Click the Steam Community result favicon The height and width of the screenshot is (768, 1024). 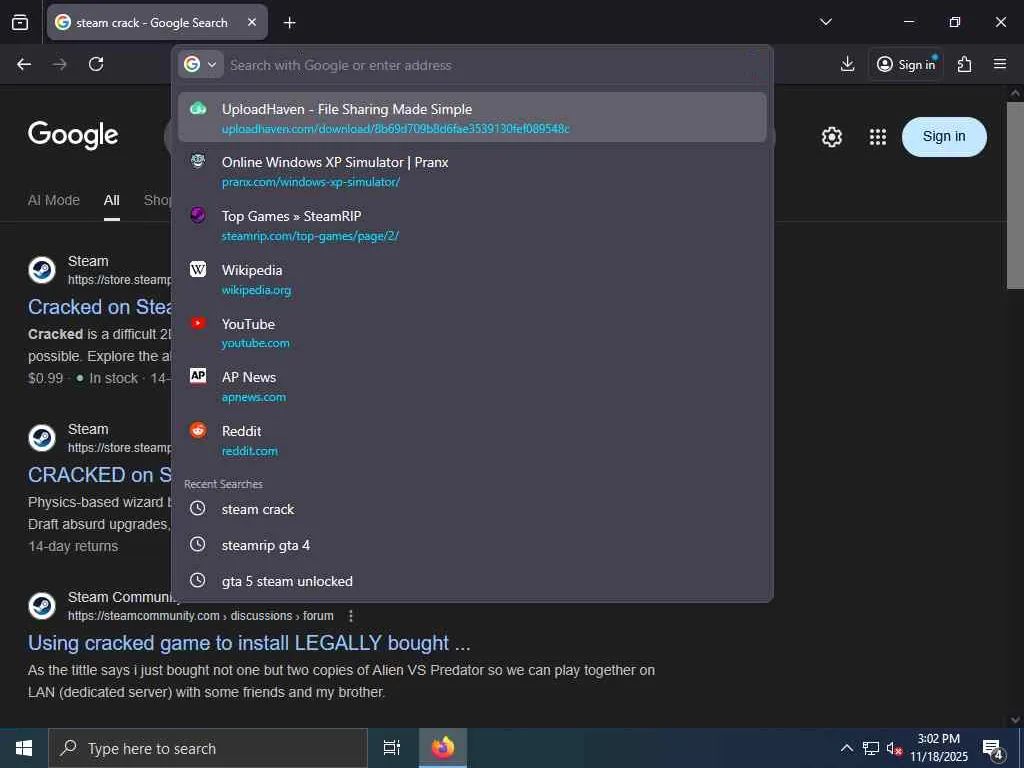tap(42, 605)
